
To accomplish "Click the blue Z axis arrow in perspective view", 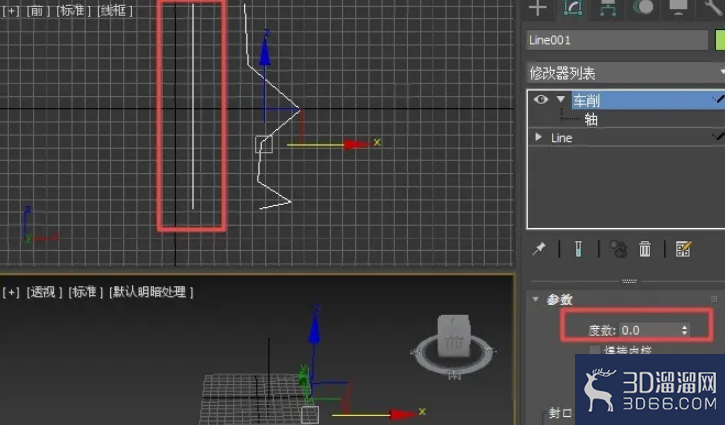I will [314, 328].
